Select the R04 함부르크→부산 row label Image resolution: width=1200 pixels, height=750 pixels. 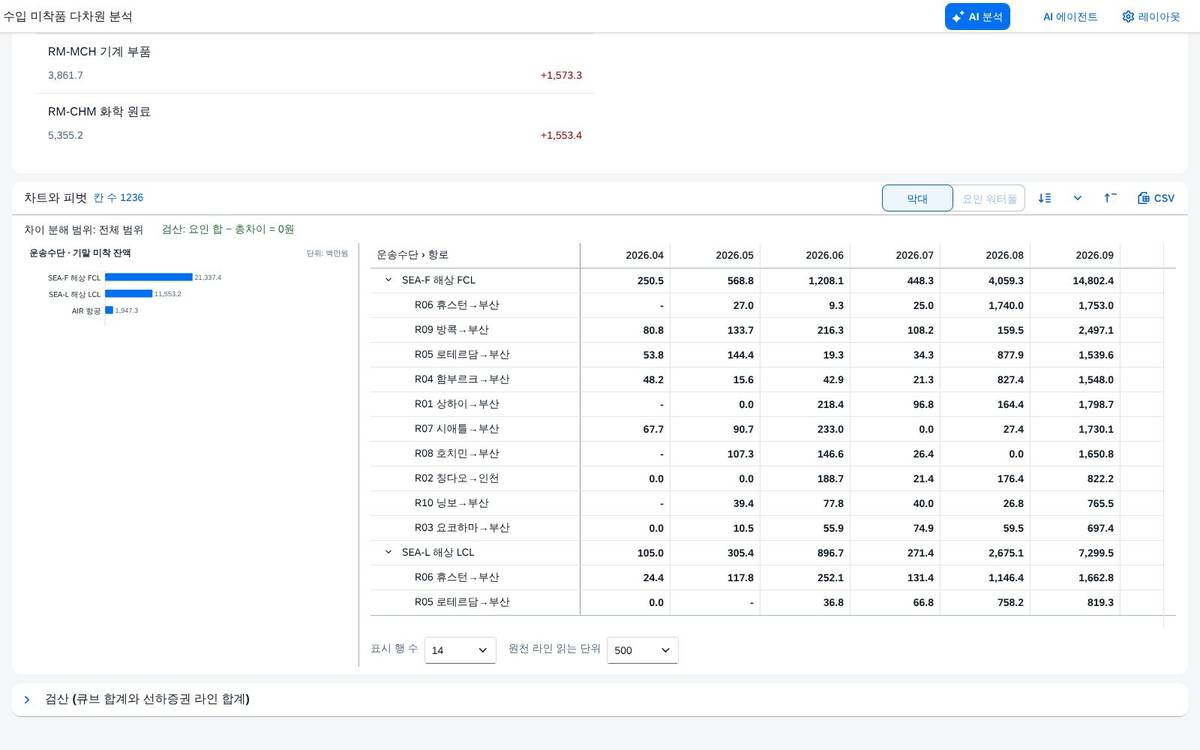[x=462, y=380]
